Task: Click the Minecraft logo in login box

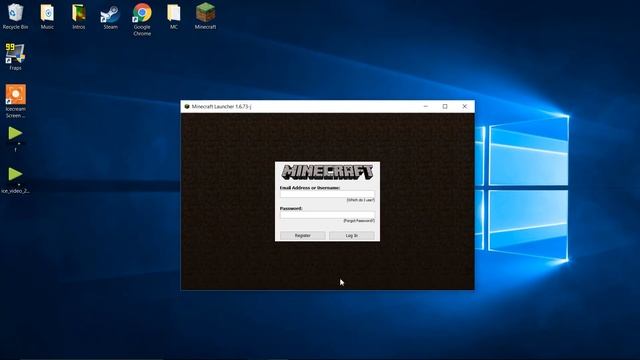Action: click(x=327, y=172)
